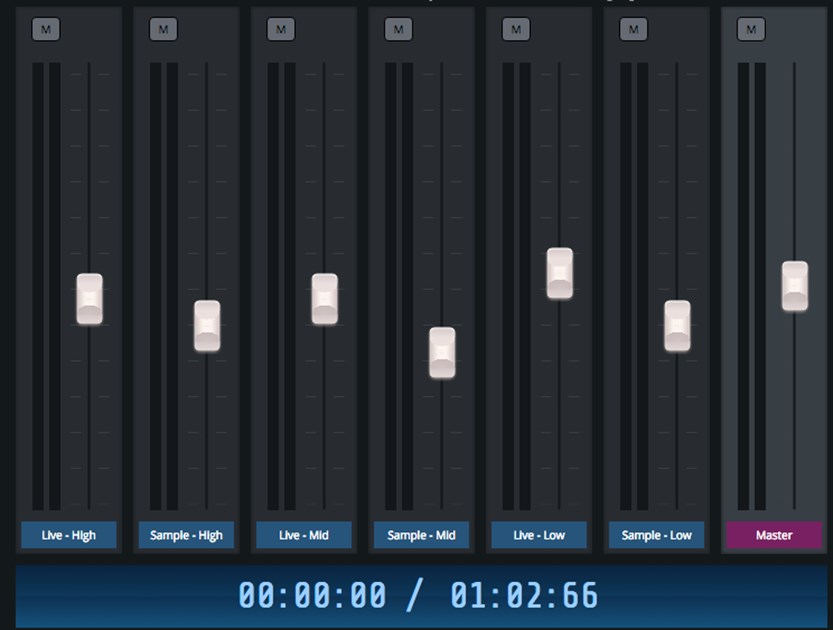Click the purple Master label

tap(774, 535)
